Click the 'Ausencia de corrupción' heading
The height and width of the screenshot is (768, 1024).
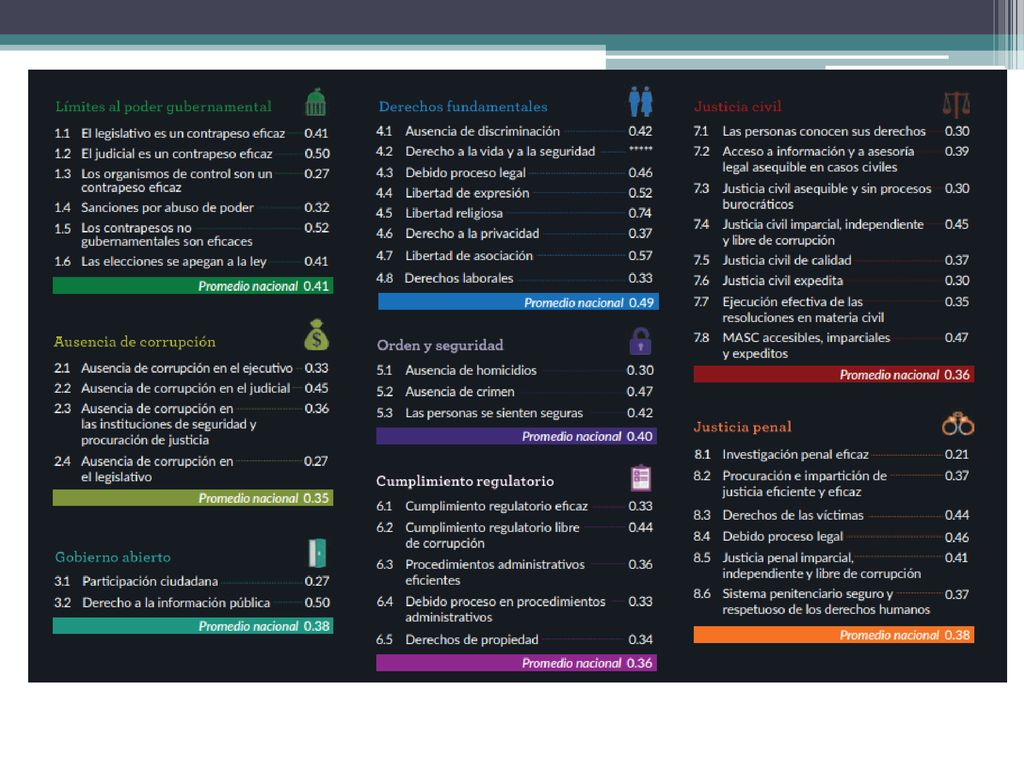[135, 342]
